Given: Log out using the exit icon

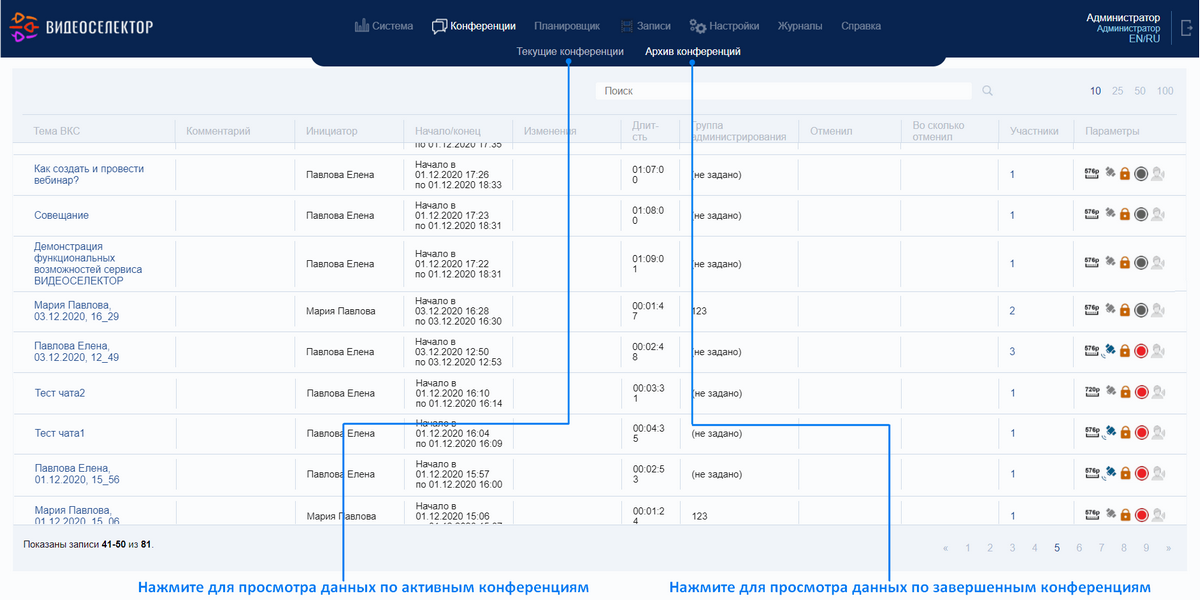Looking at the screenshot, I should click(1187, 28).
